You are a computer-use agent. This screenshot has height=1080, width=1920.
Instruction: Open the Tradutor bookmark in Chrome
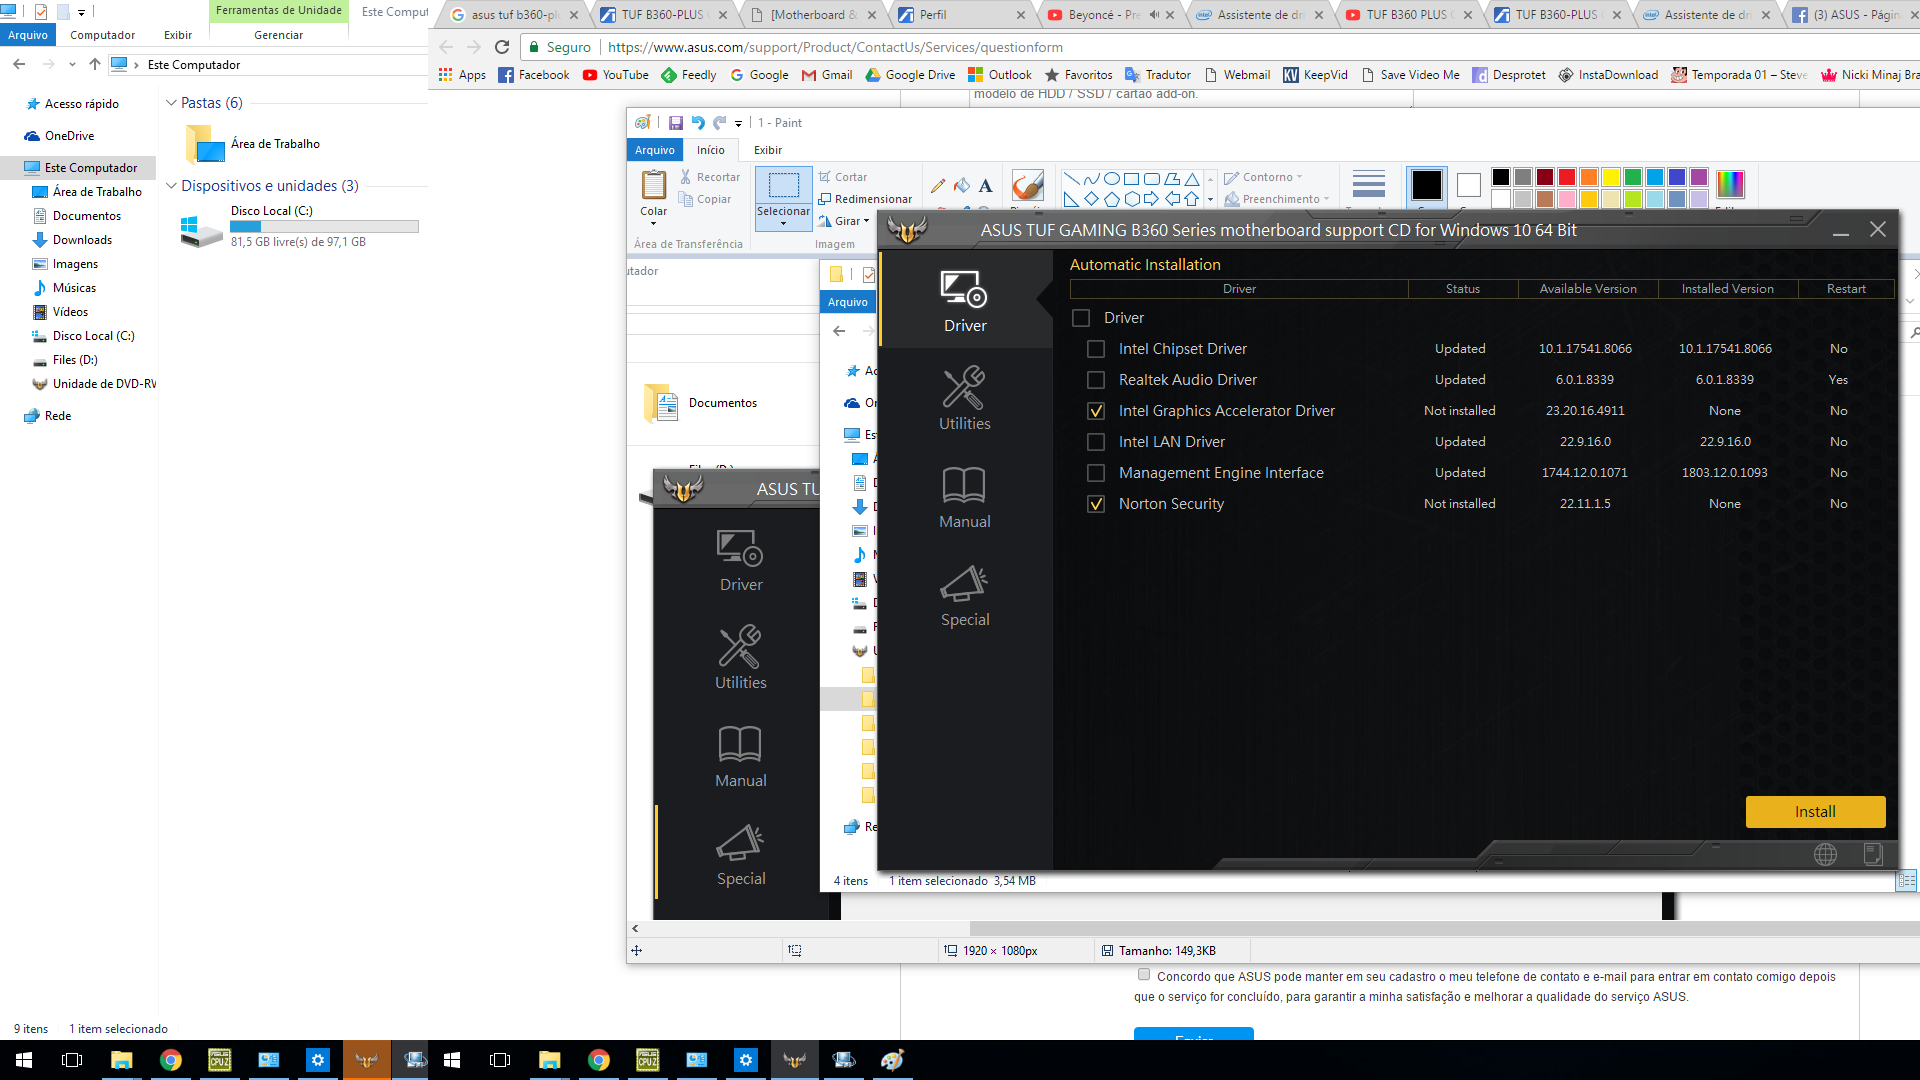pyautogui.click(x=1157, y=75)
